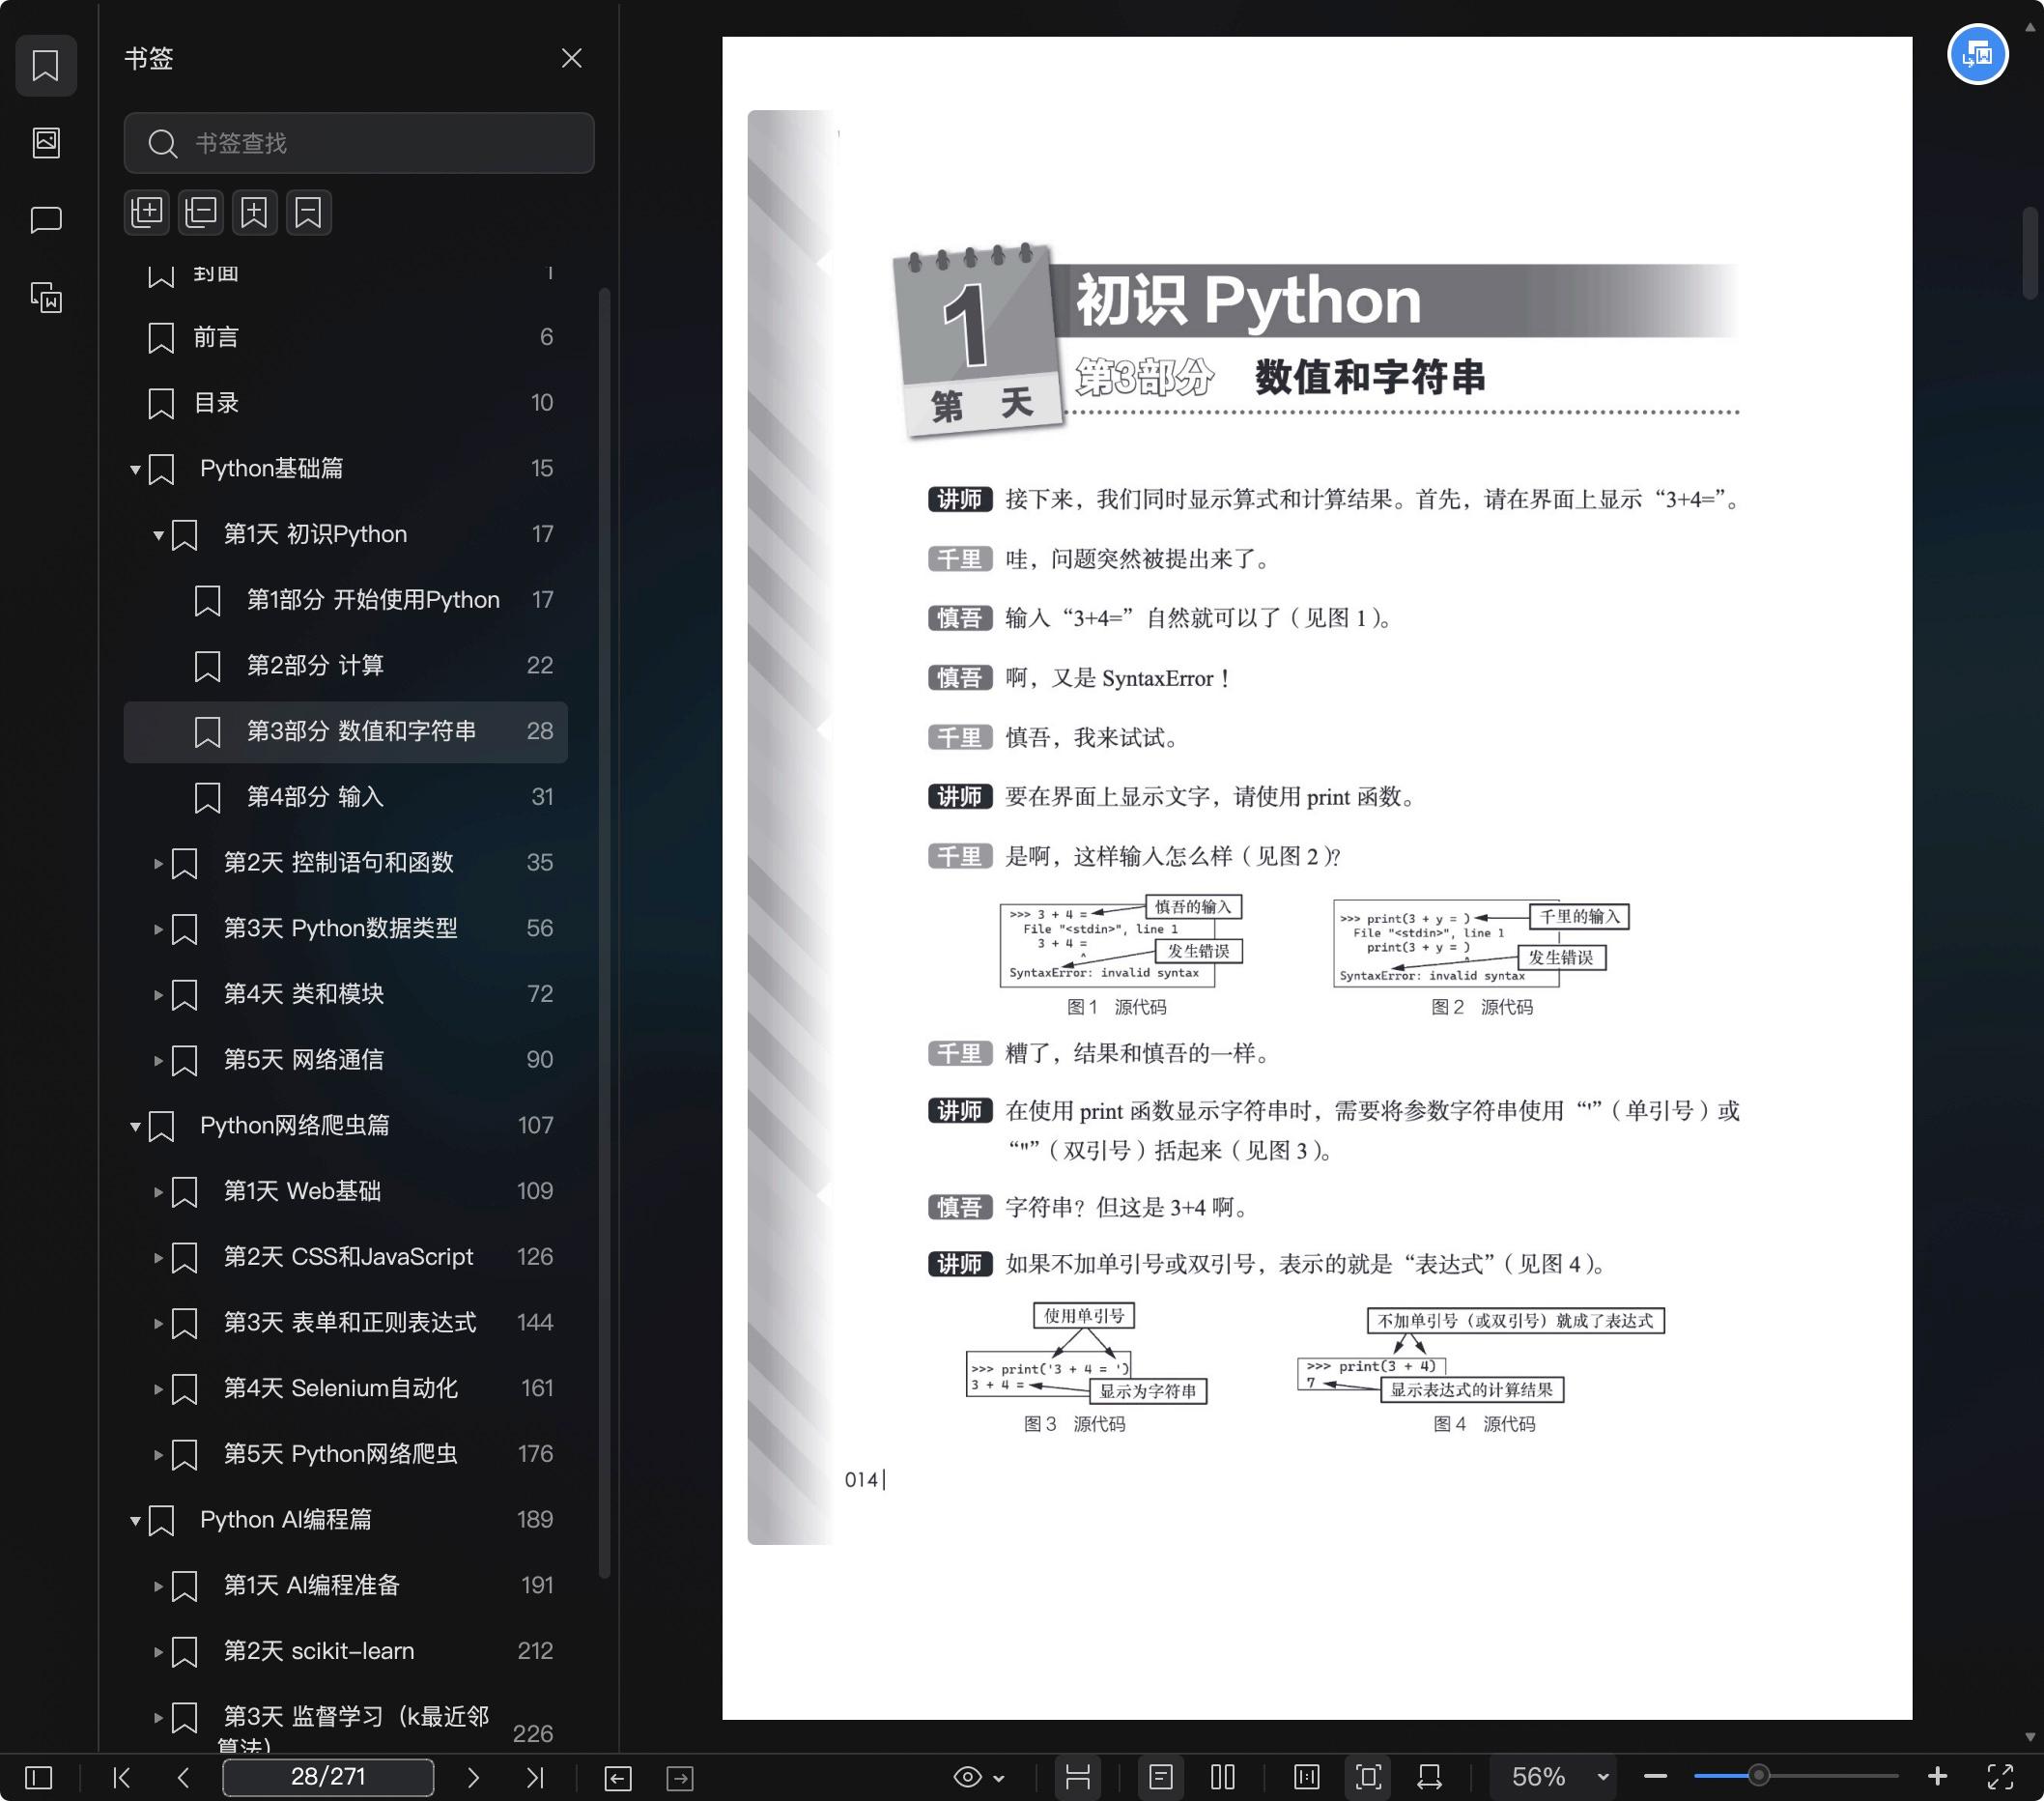Toggle the sidebar panel icon in bottom bar
Image resolution: width=2044 pixels, height=1801 pixels.
pyautogui.click(x=39, y=1777)
